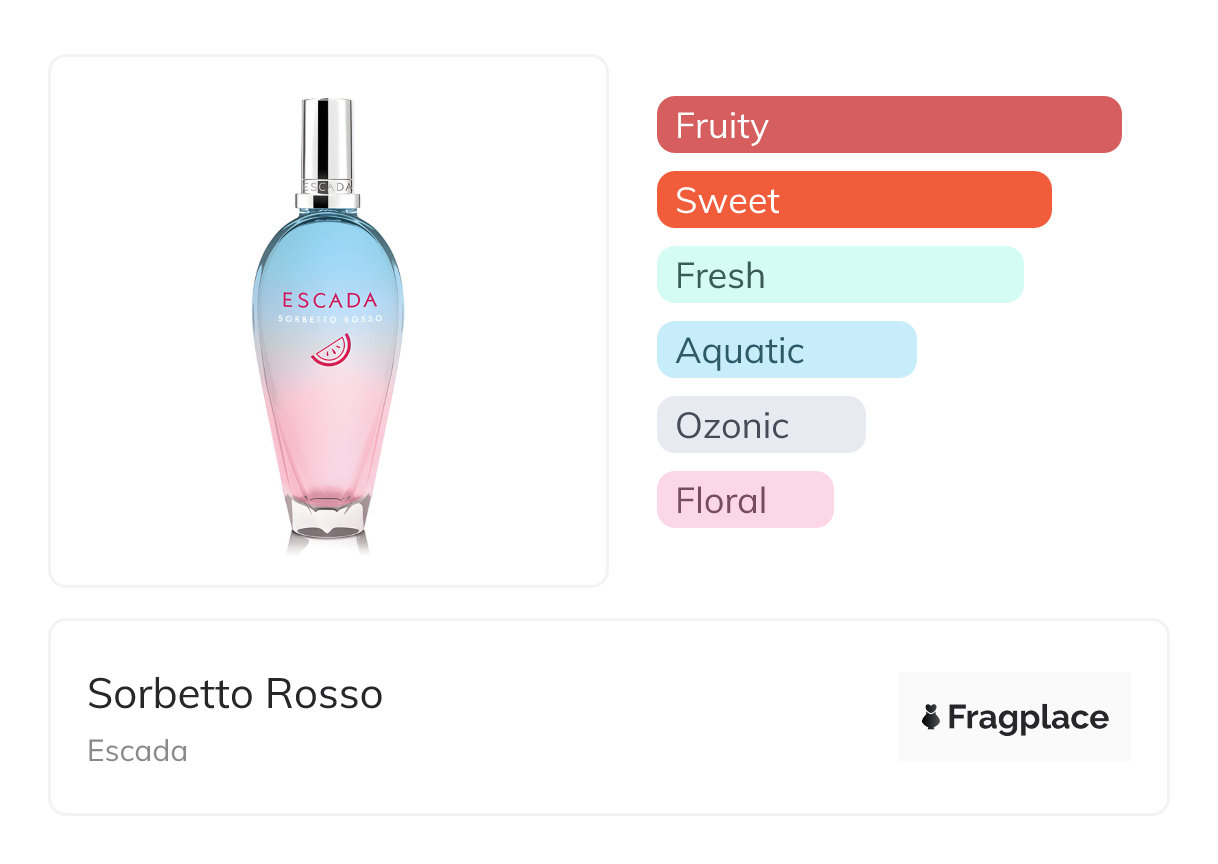Open the perfume bottle product image
The image size is (1218, 864).
[328, 320]
